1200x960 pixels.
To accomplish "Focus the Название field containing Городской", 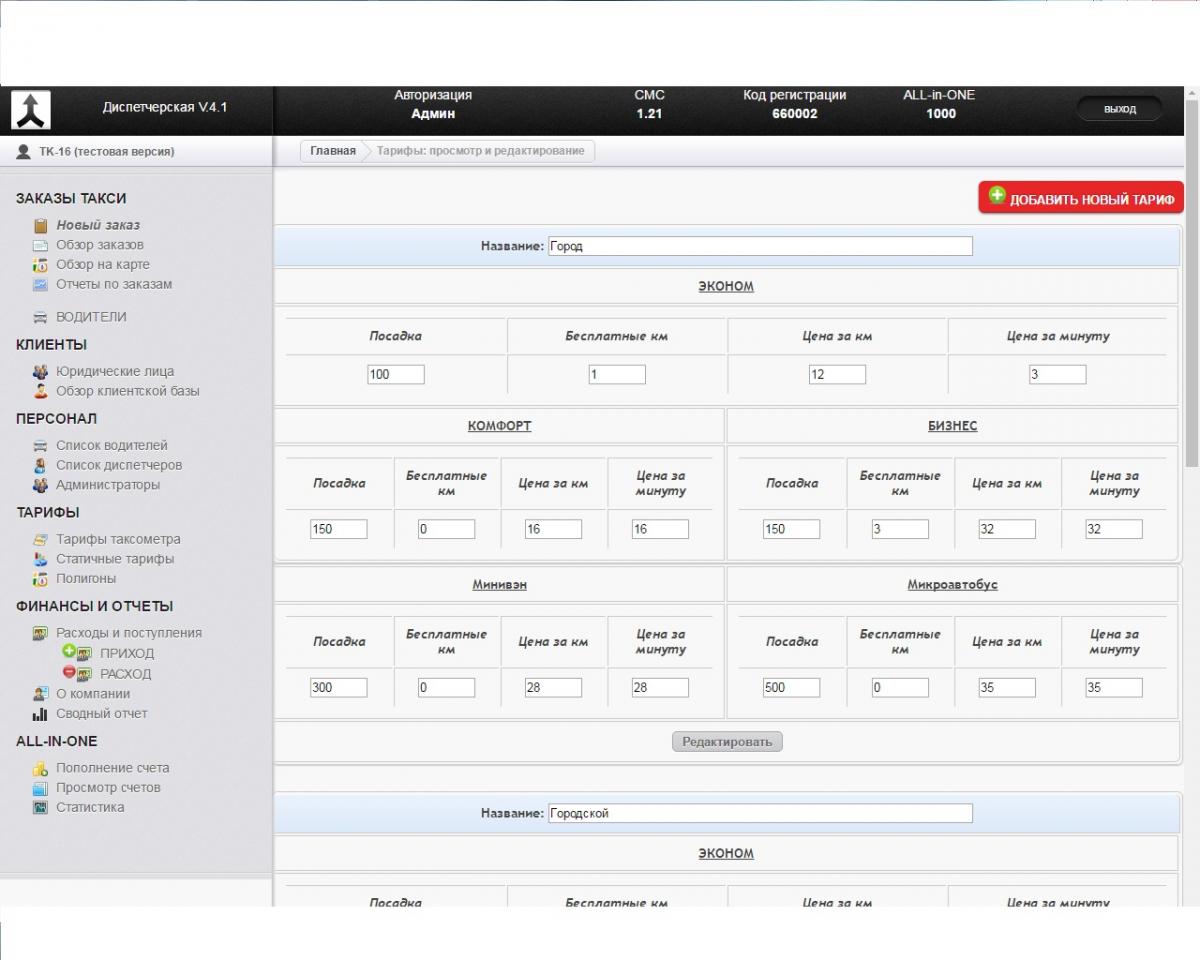I will (760, 813).
